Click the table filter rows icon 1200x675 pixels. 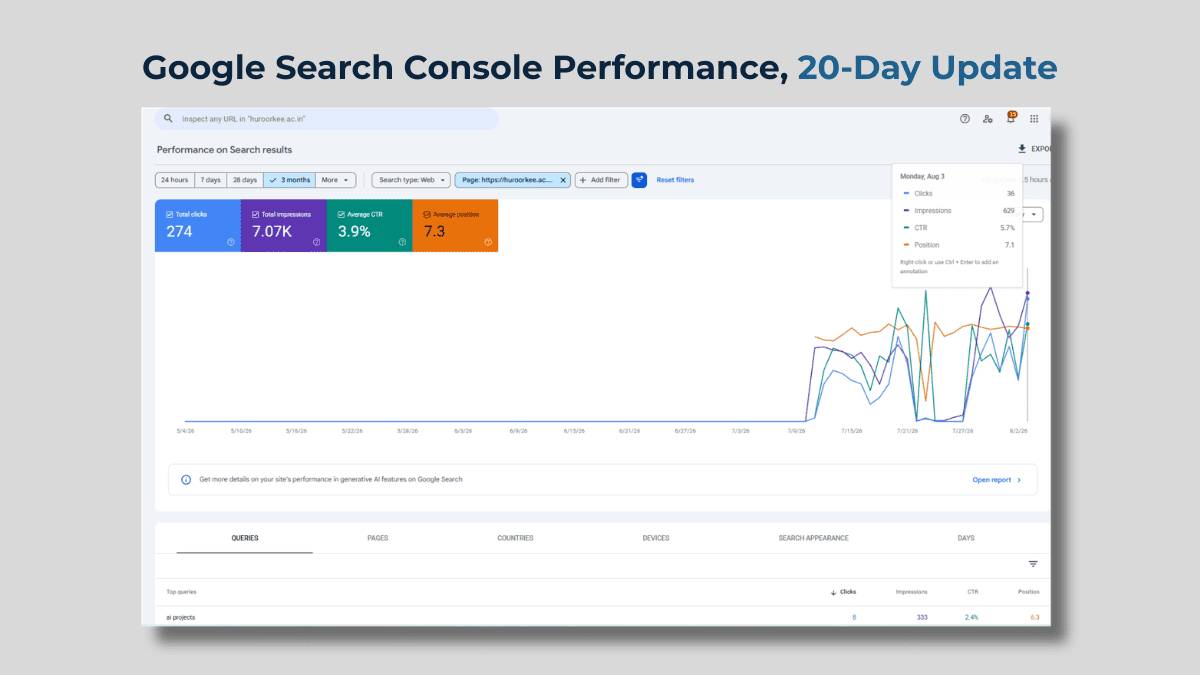click(x=1033, y=564)
